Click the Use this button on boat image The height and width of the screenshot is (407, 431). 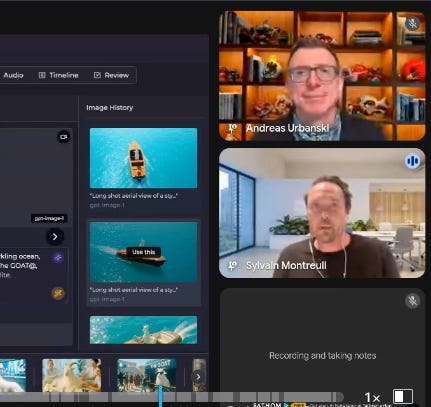[x=144, y=252]
